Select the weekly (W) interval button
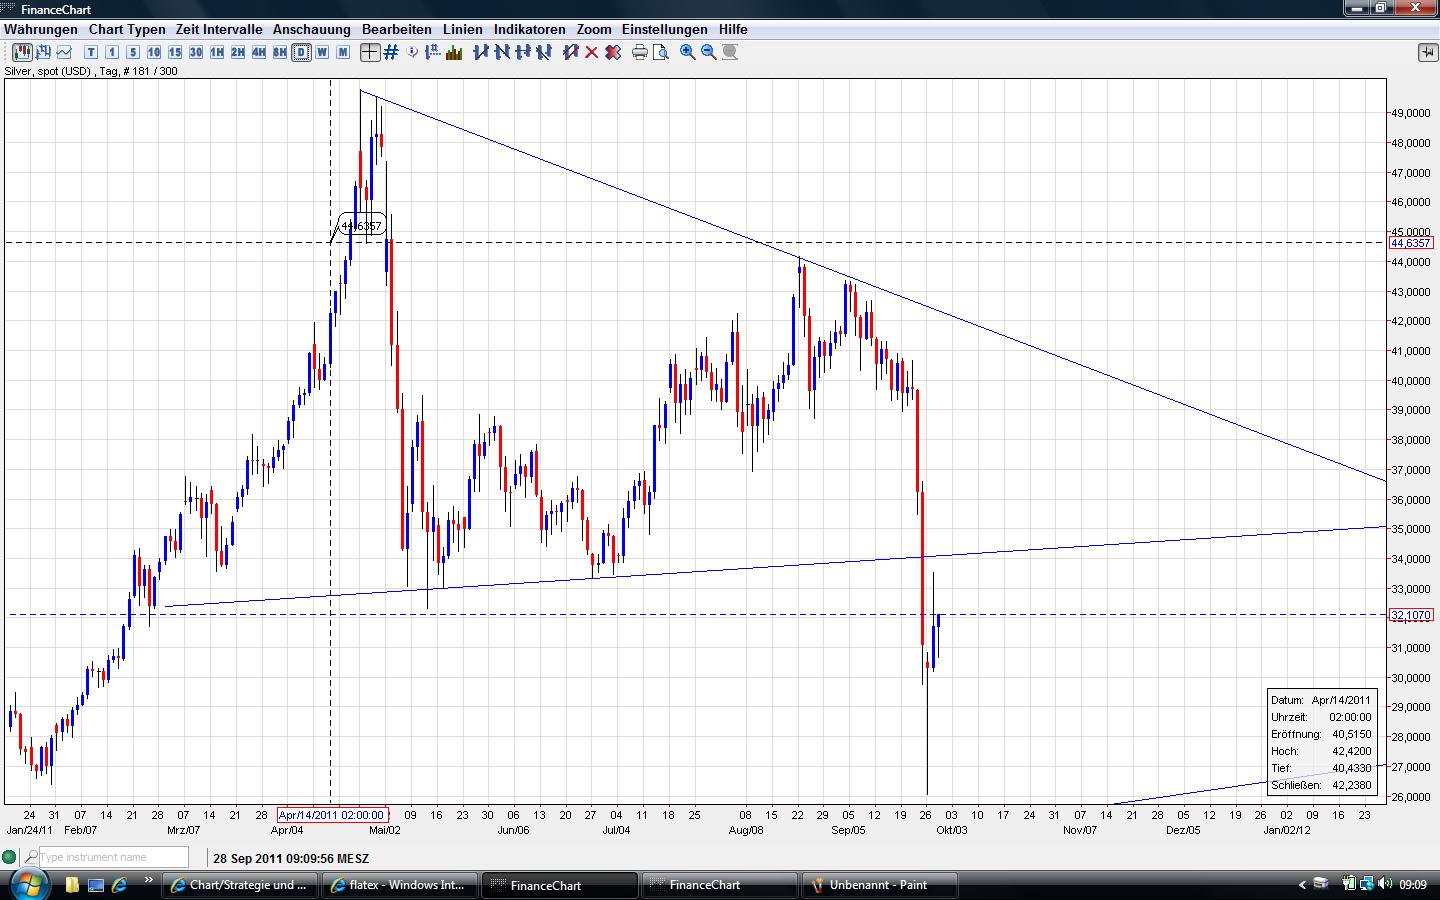 [x=322, y=52]
